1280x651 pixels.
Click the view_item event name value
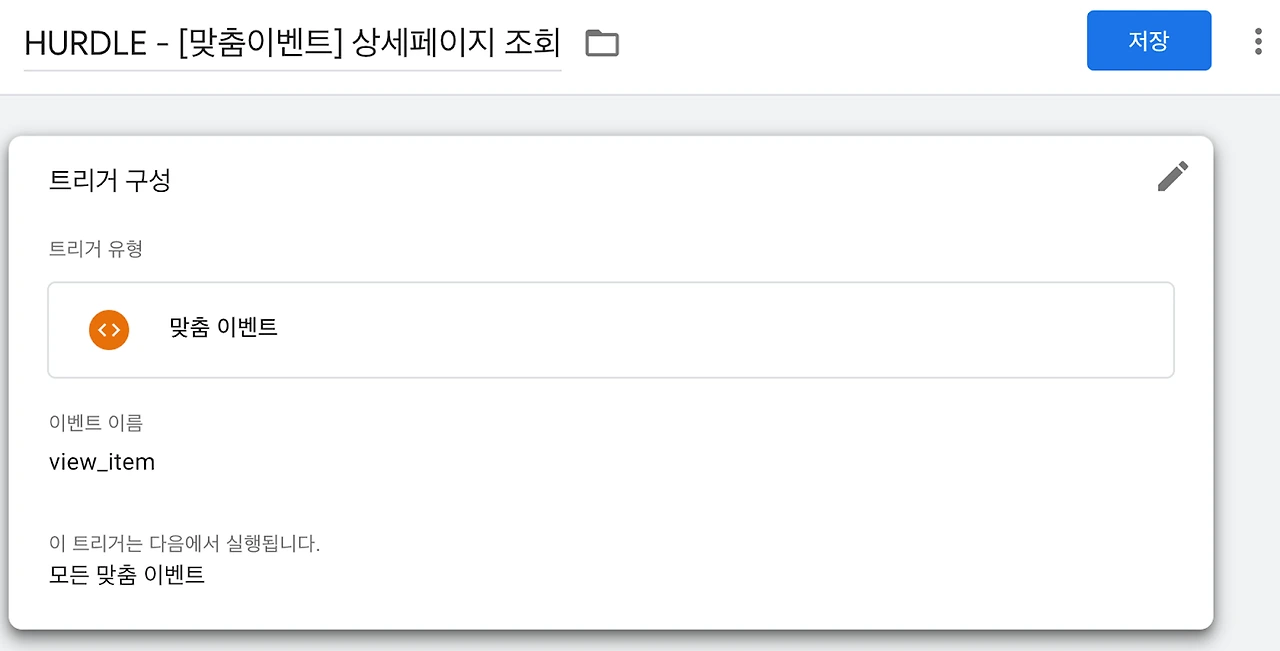(102, 463)
